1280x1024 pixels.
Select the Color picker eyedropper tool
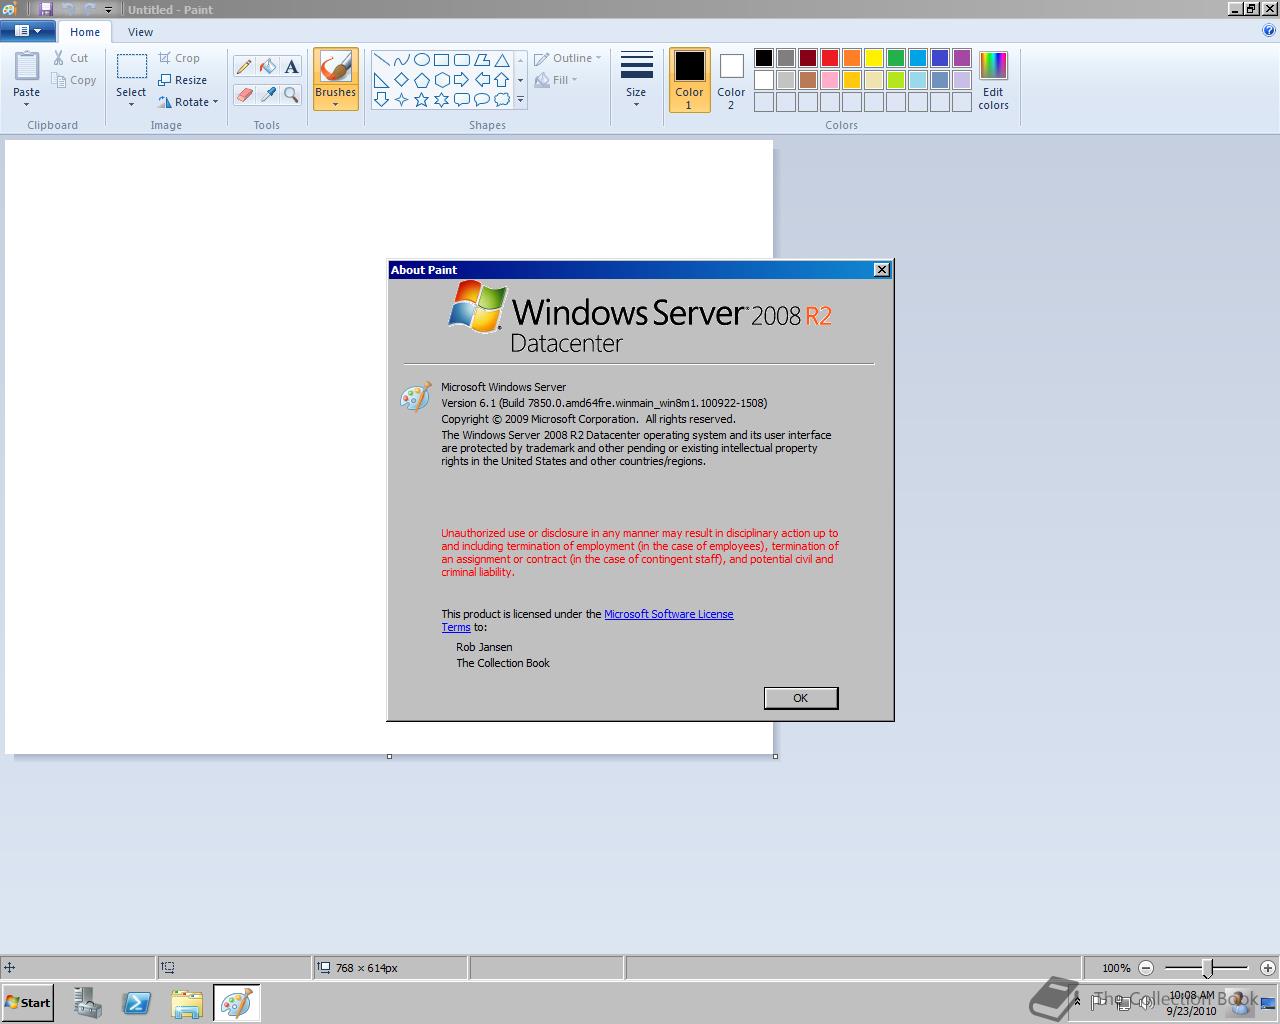[x=267, y=95]
